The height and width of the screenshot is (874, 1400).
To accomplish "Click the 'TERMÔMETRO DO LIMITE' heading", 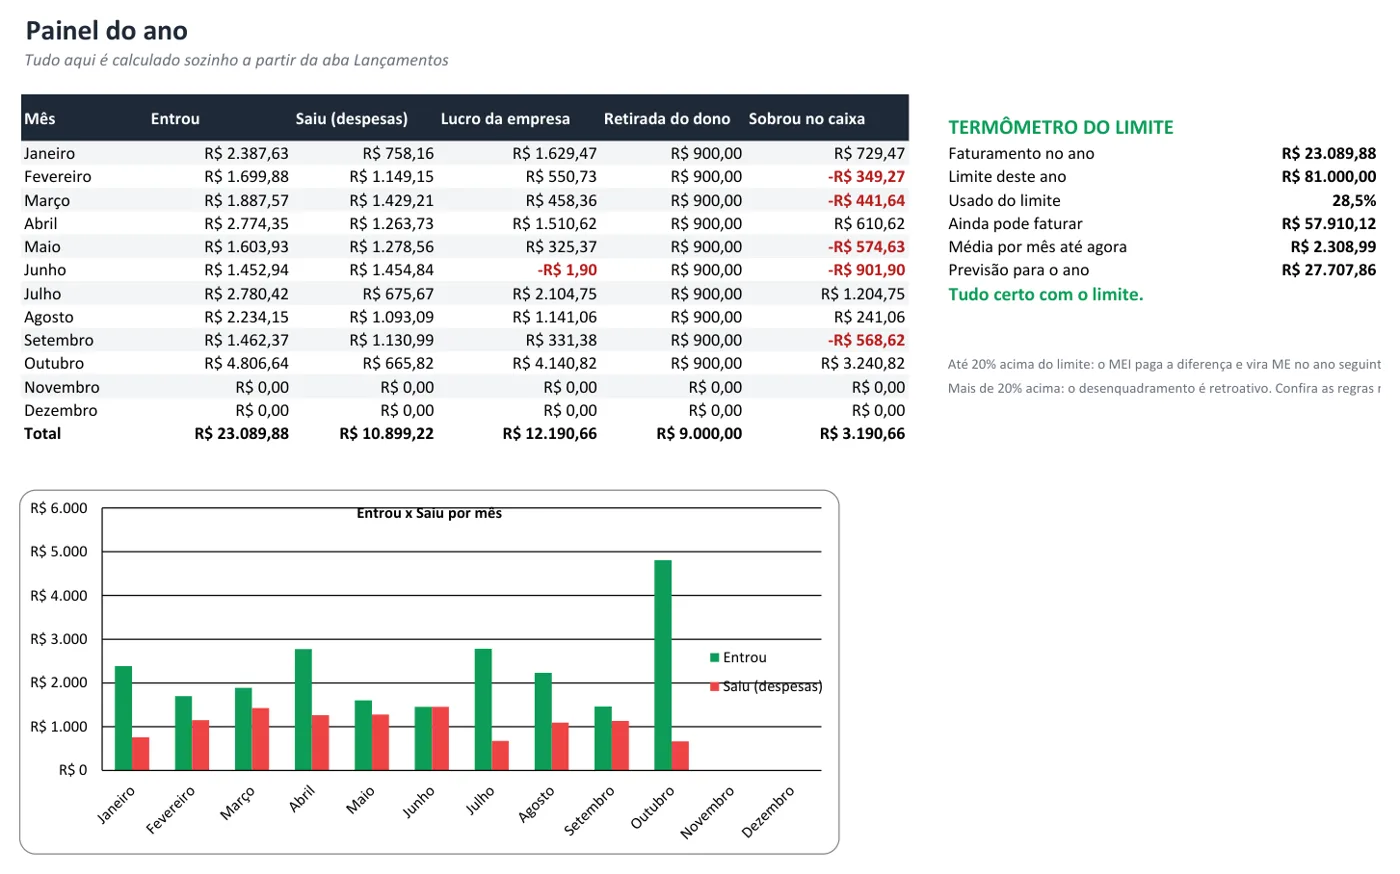I will [1061, 128].
